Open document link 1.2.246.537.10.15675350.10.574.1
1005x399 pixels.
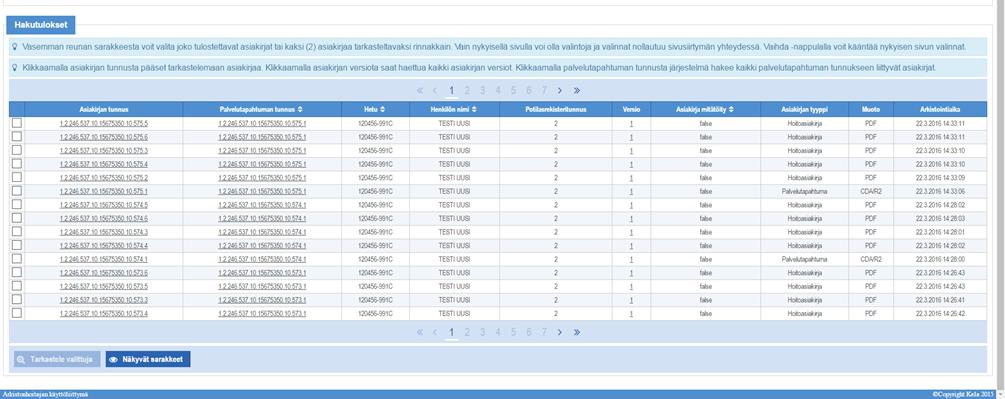(104, 259)
